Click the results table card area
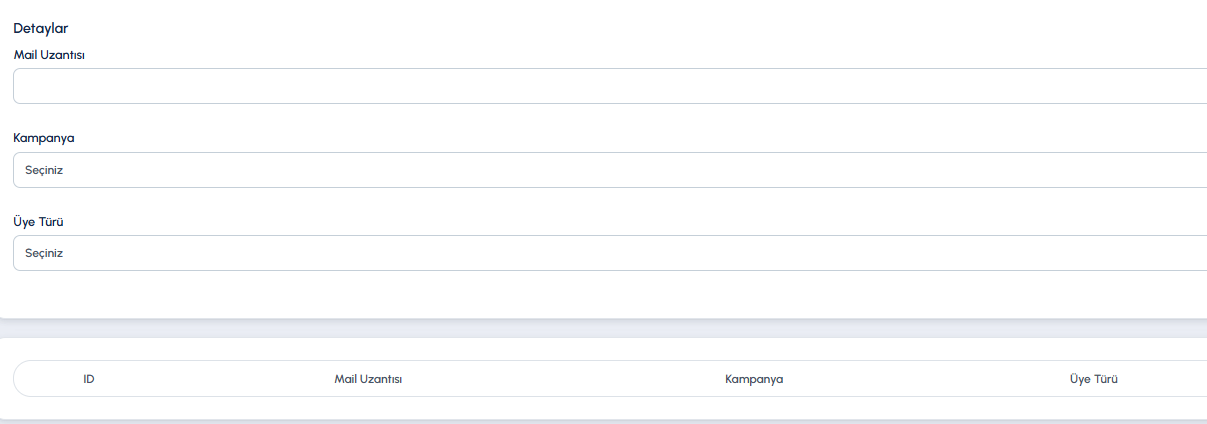Viewport: 1207px width, 424px height. pyautogui.click(x=600, y=408)
